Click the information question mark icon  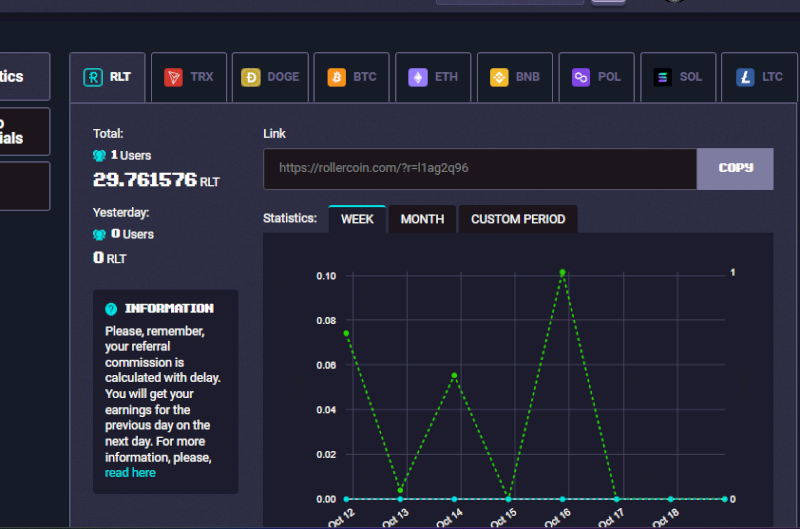point(111,309)
